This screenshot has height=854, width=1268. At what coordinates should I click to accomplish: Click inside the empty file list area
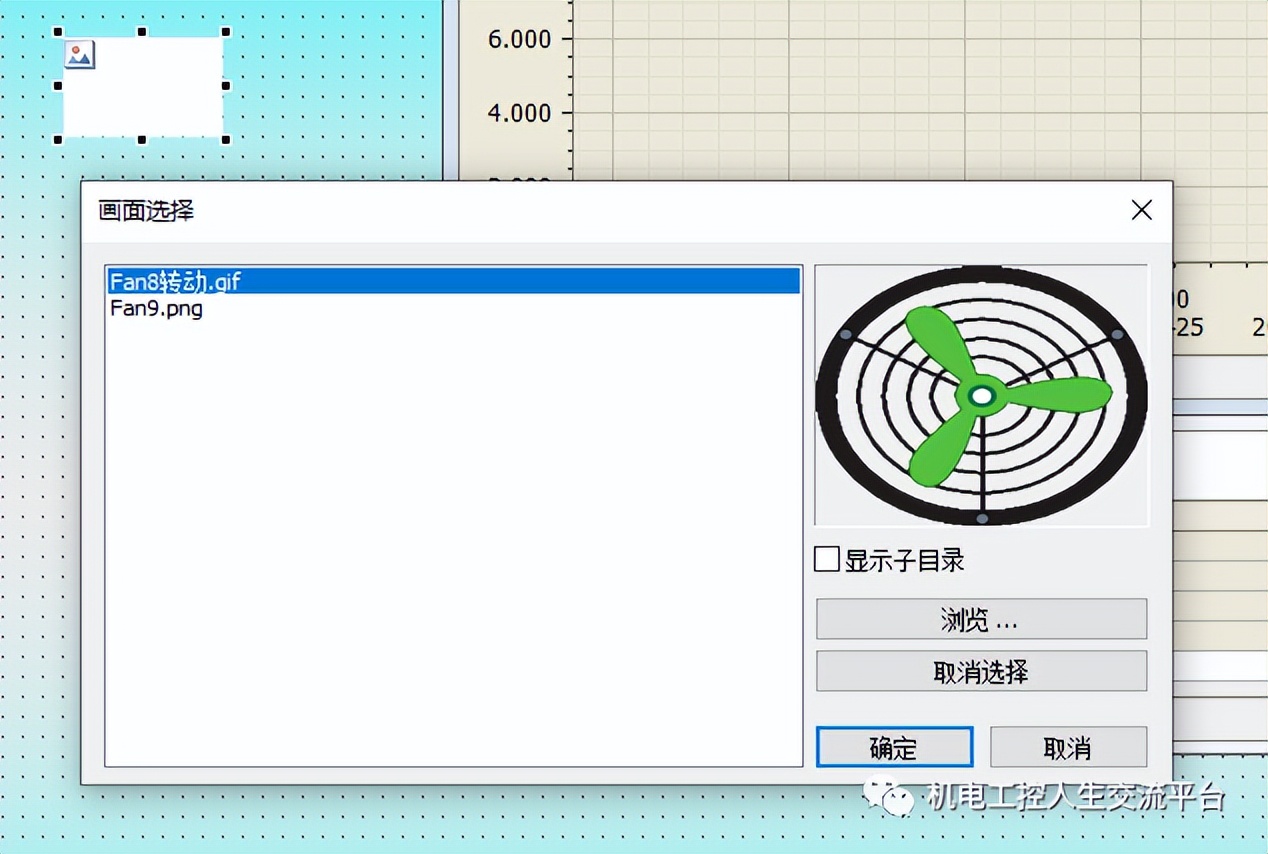tap(450, 500)
